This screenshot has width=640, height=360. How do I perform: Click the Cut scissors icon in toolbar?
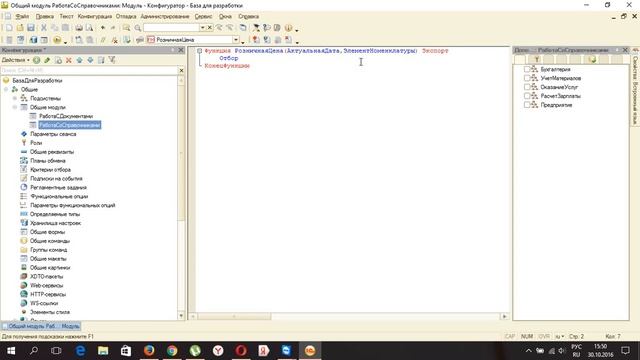pos(43,28)
